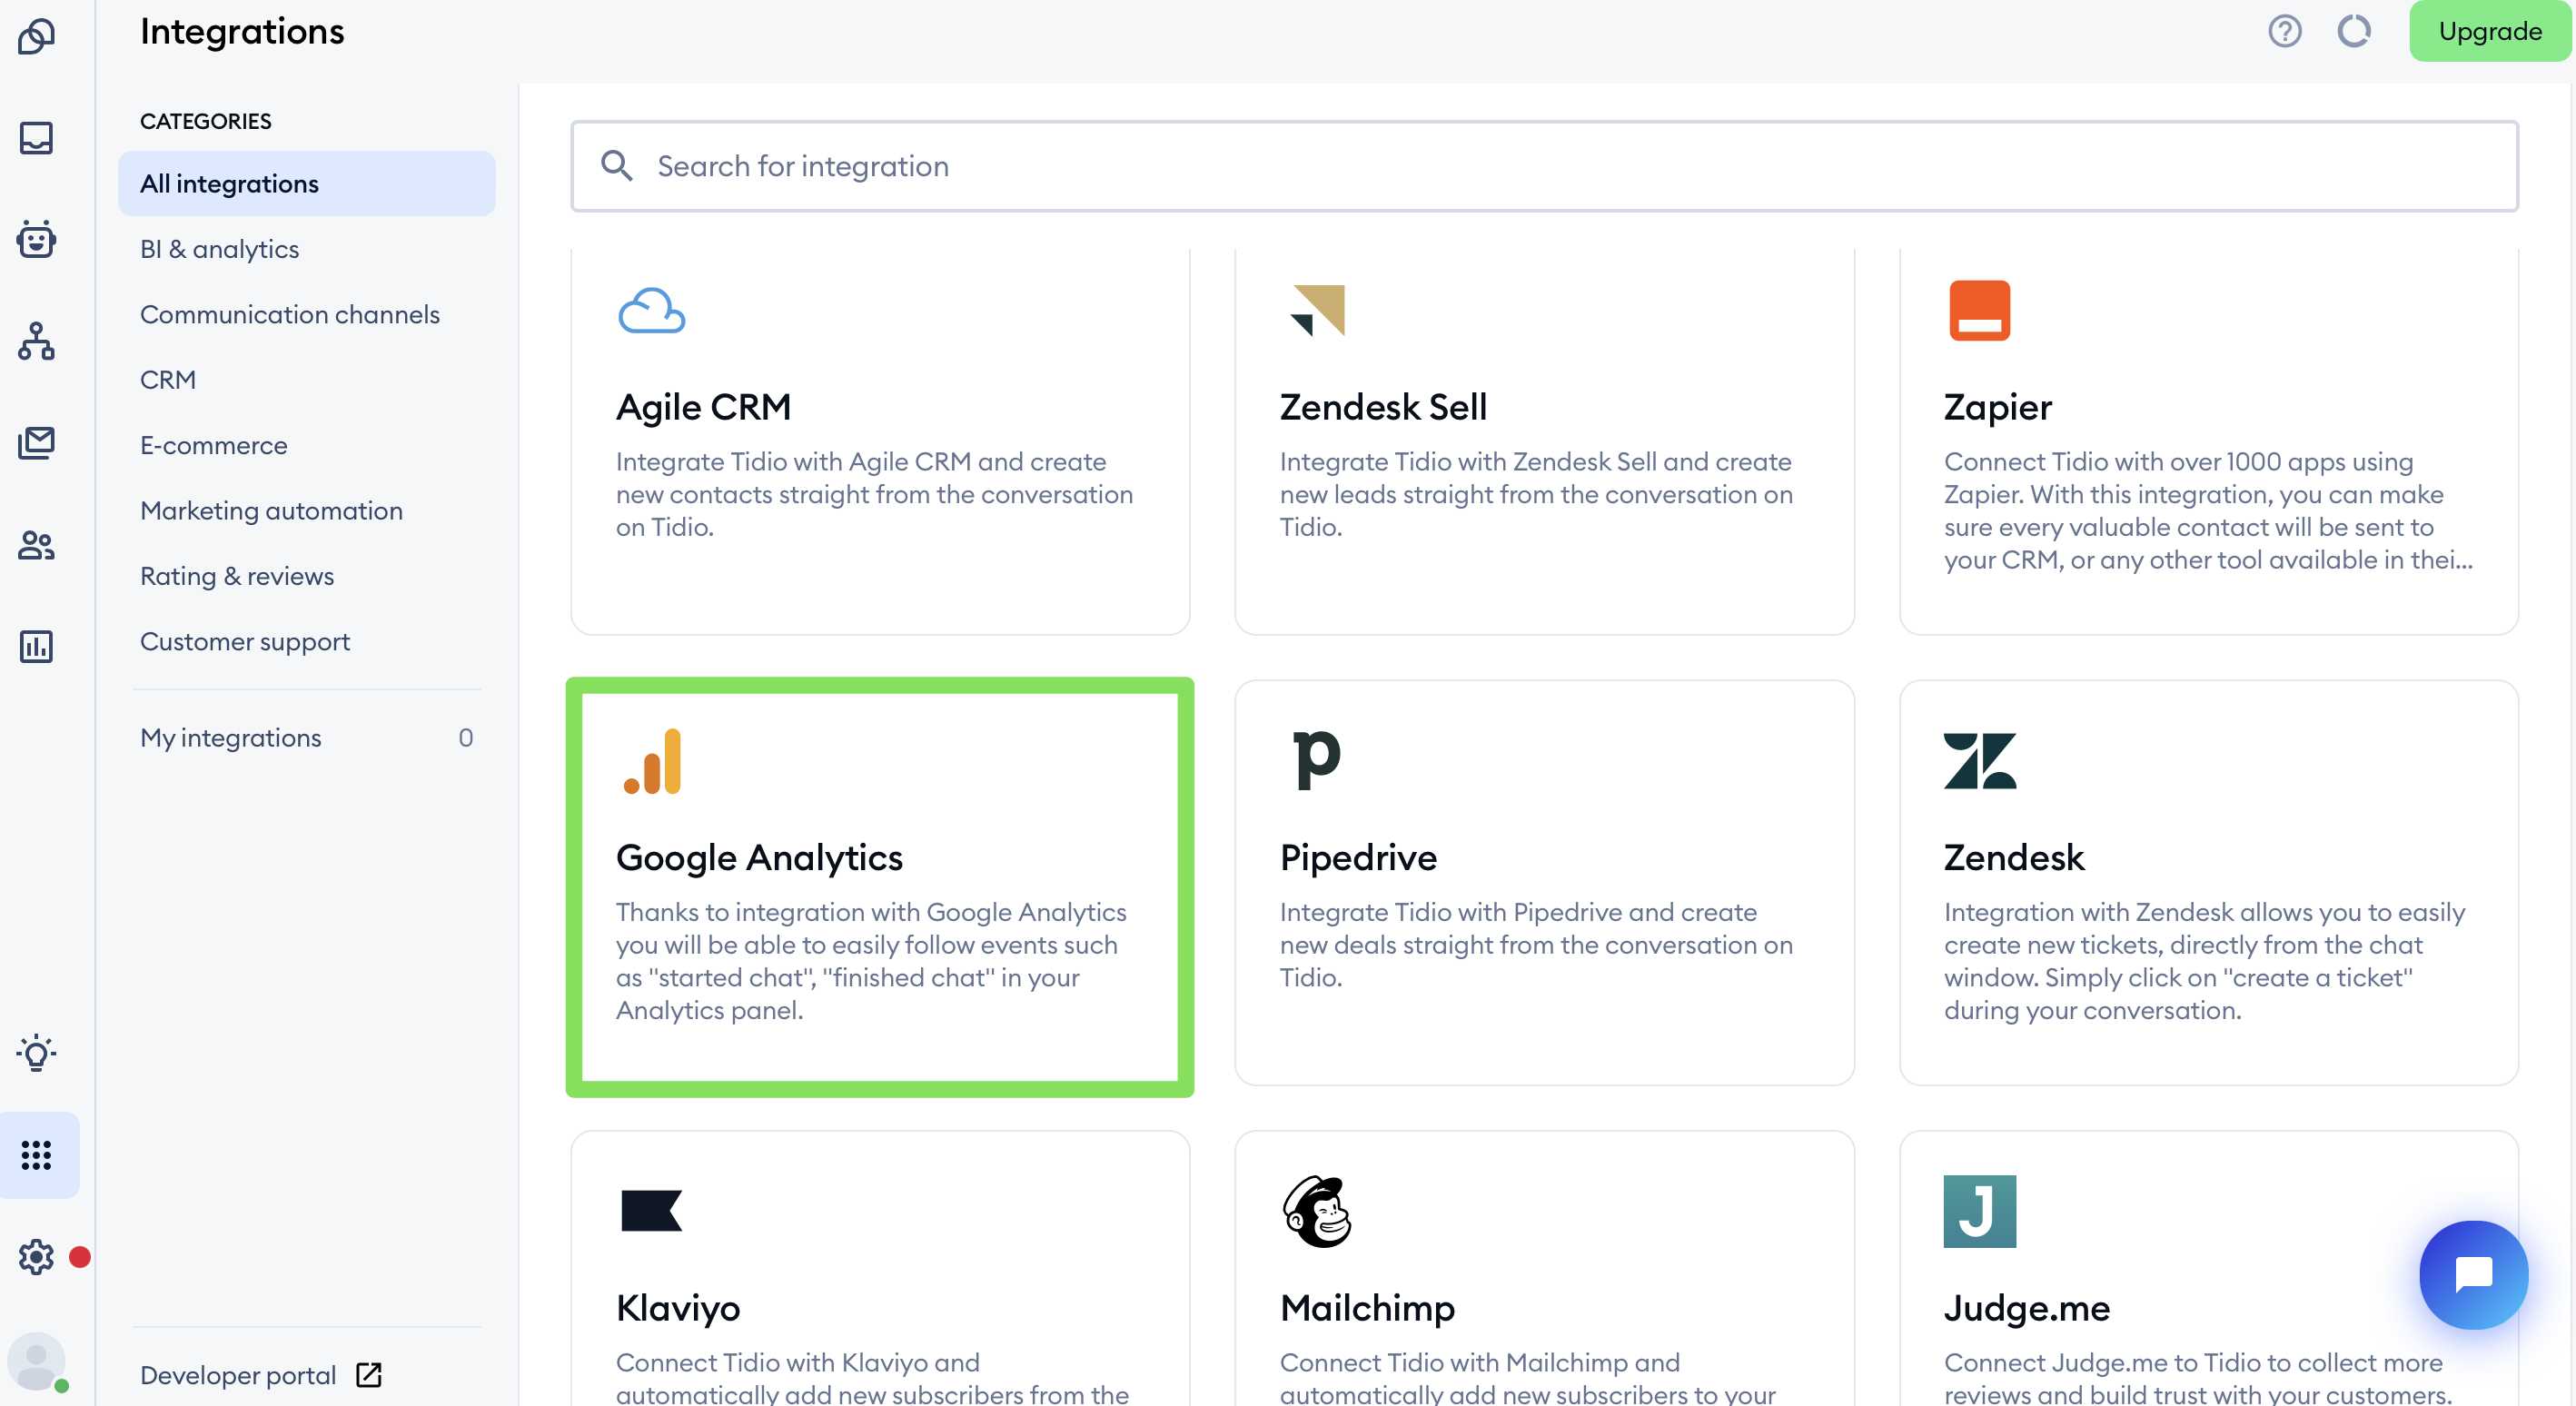This screenshot has height=1406, width=2576.
Task: Open the Developer portal link
Action: pos(238,1375)
